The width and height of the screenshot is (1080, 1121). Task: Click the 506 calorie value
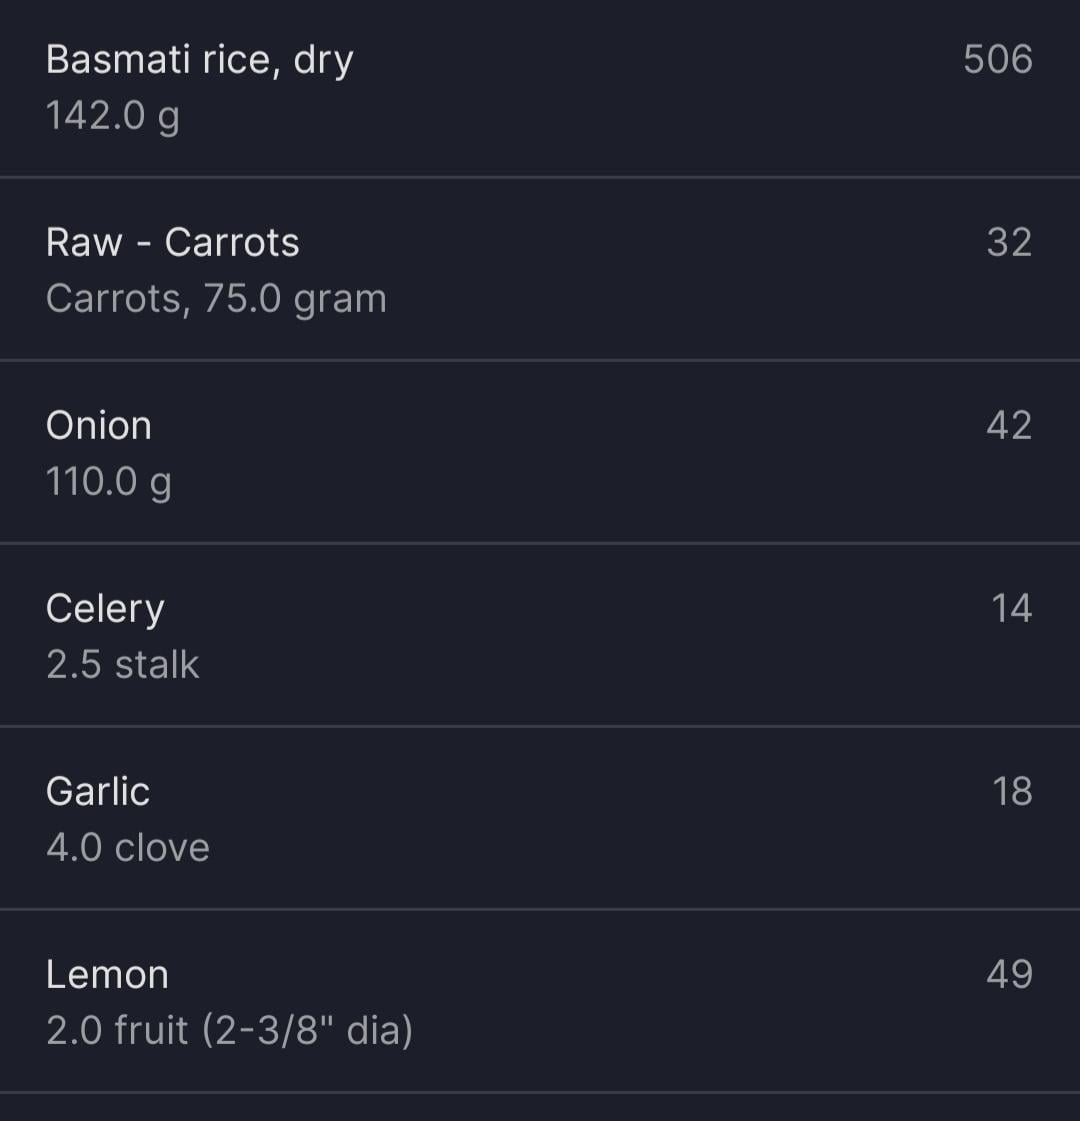point(997,60)
